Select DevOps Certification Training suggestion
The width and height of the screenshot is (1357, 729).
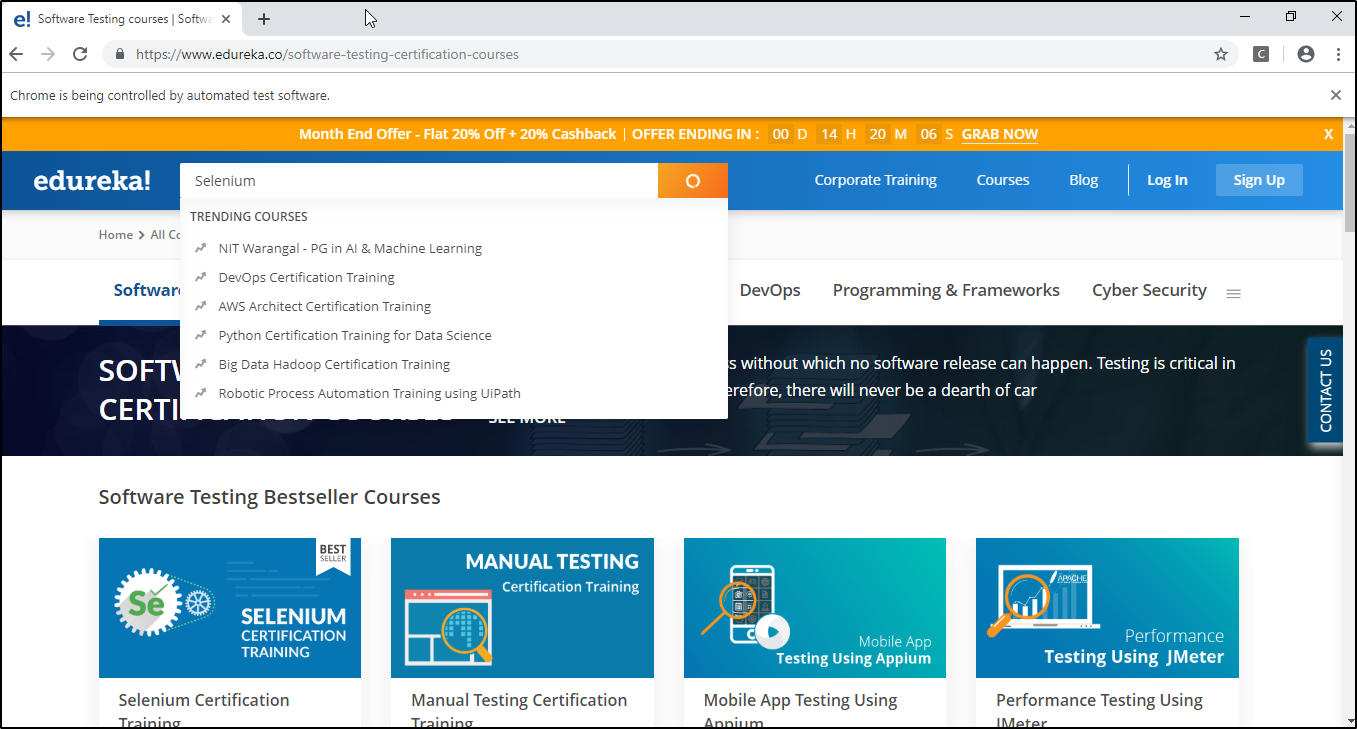point(306,277)
